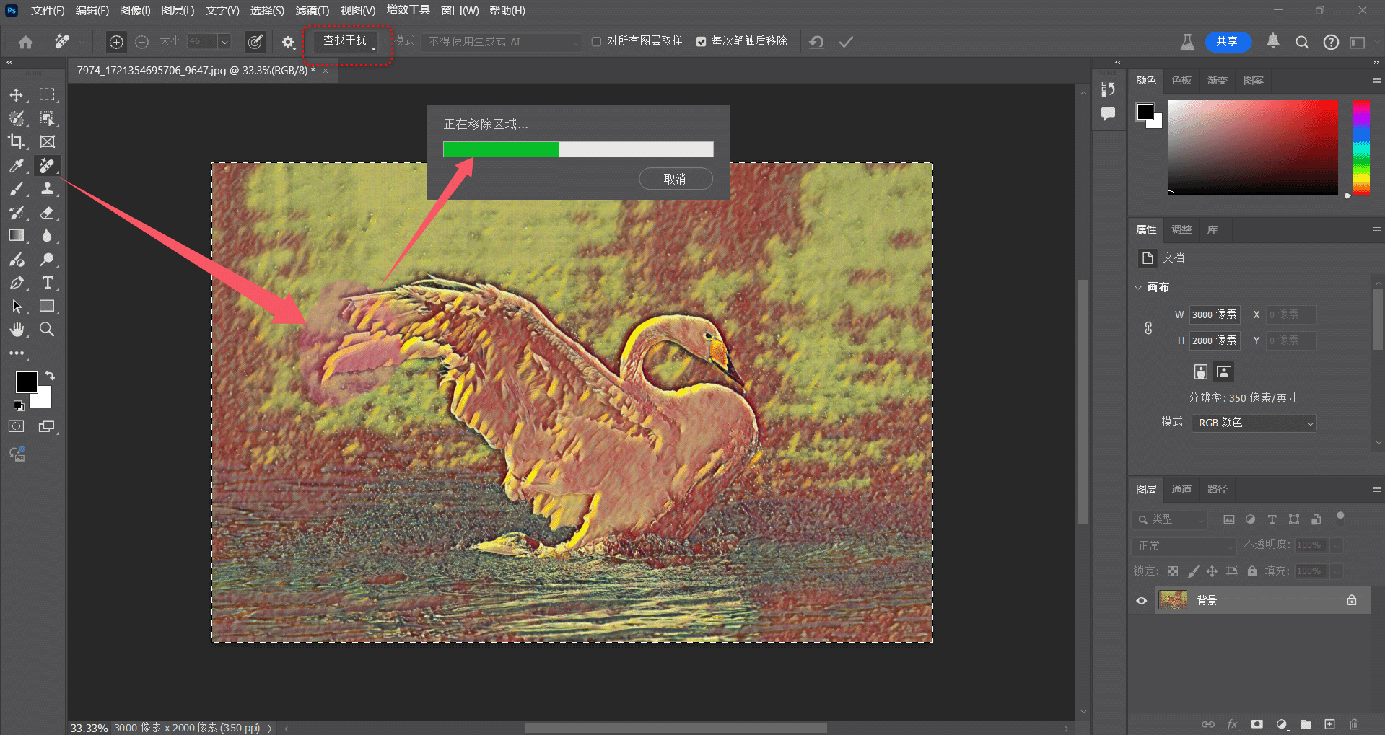The width and height of the screenshot is (1385, 735).
Task: Enable sample all layers checkbox
Action: tap(597, 42)
